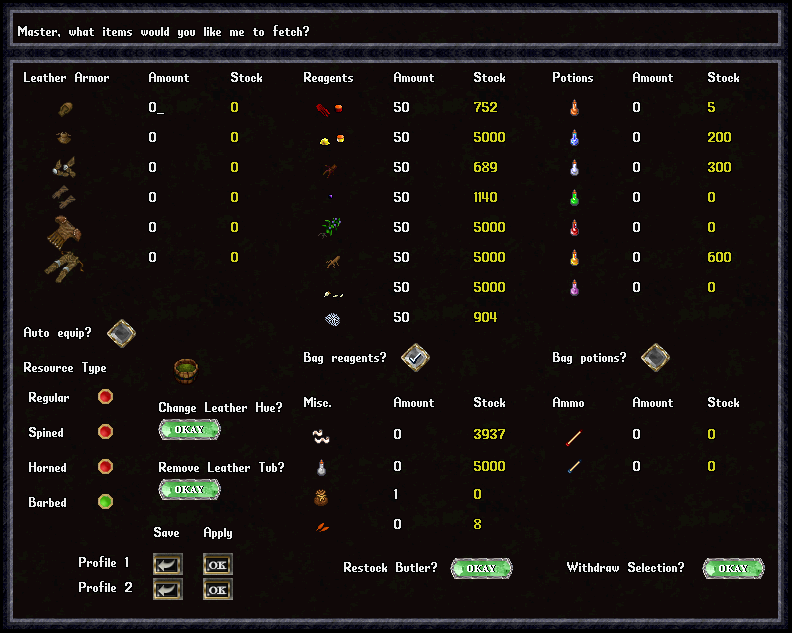
Task: Select Spined resource type
Action: click(x=106, y=431)
